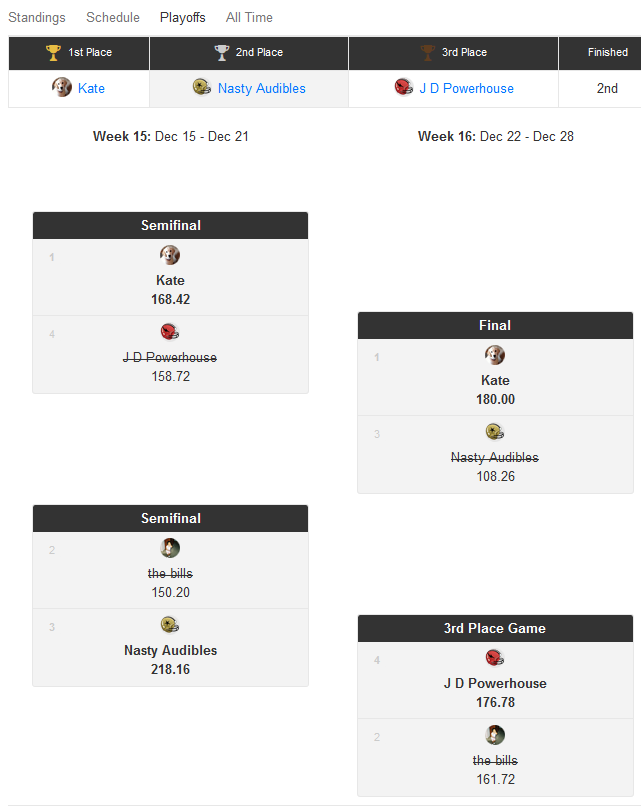Click the silver 2nd Place trophy icon
The image size is (641, 806).
[x=222, y=52]
